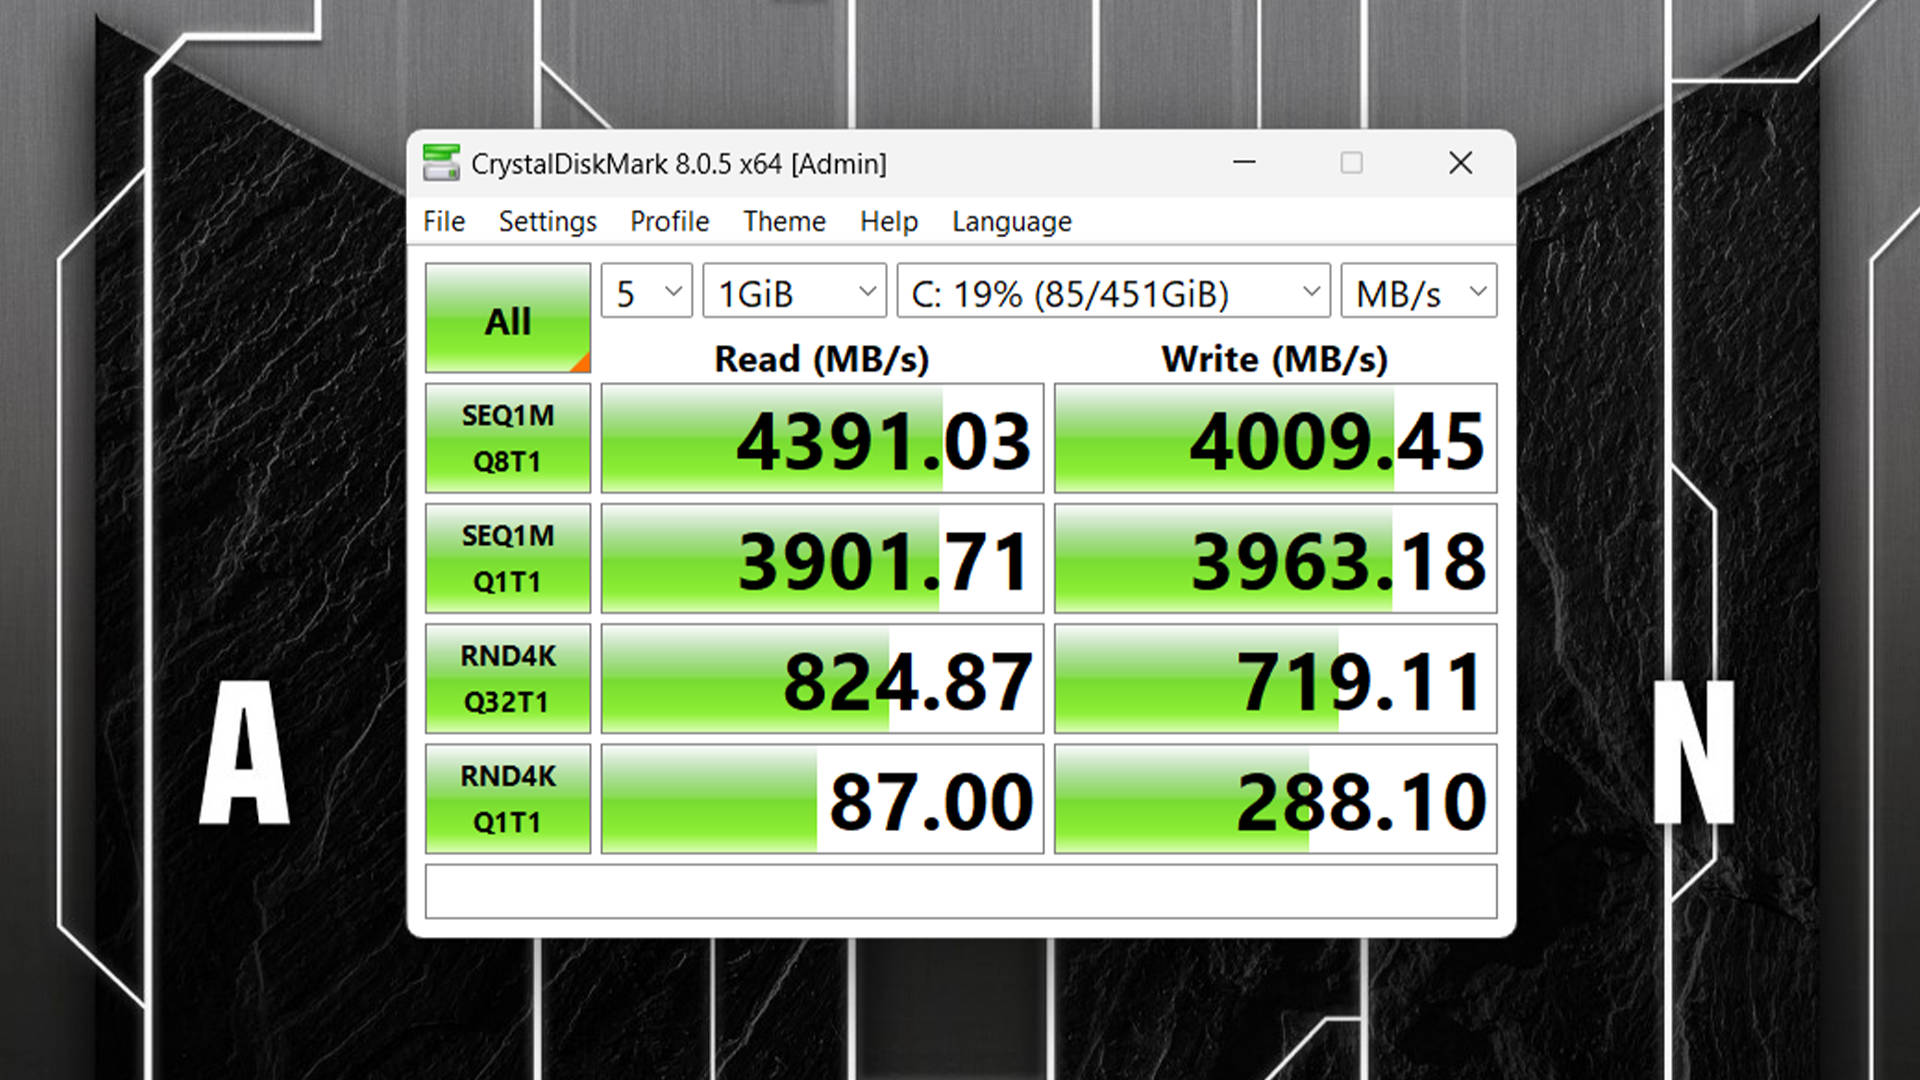Open the drive selector C: 19% dropdown

1113,292
